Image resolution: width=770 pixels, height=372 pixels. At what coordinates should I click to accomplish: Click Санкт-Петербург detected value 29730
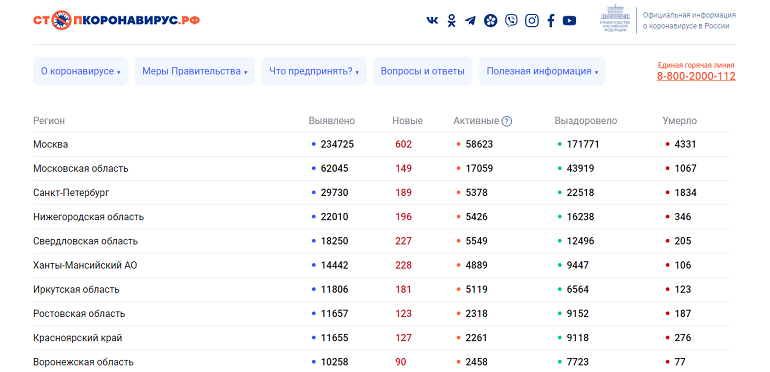point(334,192)
